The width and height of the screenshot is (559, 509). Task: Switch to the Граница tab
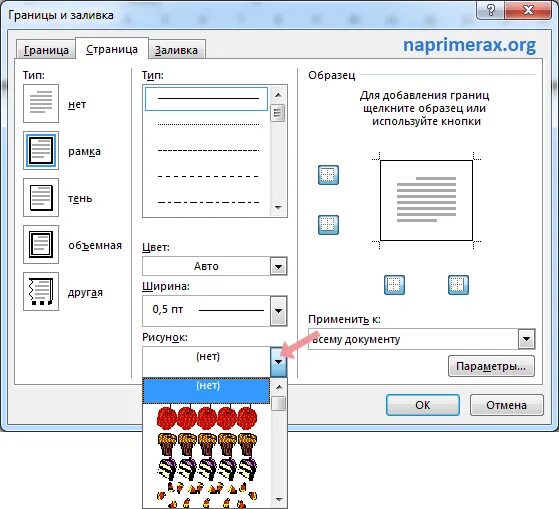[46, 50]
